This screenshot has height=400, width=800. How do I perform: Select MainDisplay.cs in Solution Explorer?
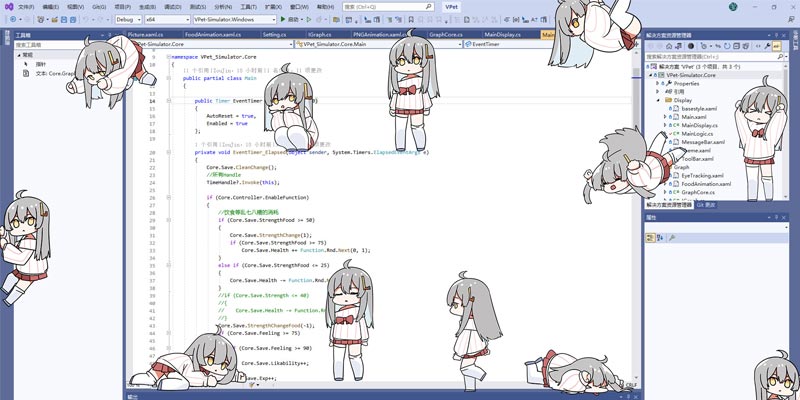699,125
